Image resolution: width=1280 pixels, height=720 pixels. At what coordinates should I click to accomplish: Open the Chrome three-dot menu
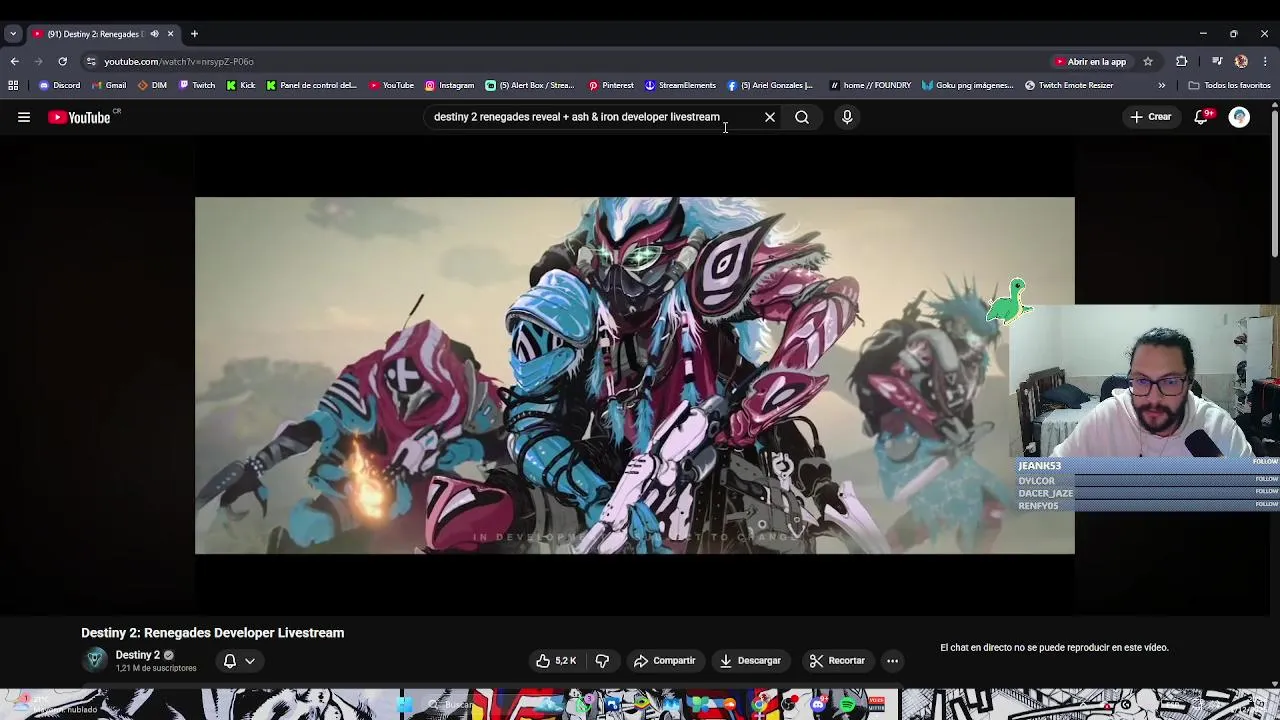[x=1264, y=62]
